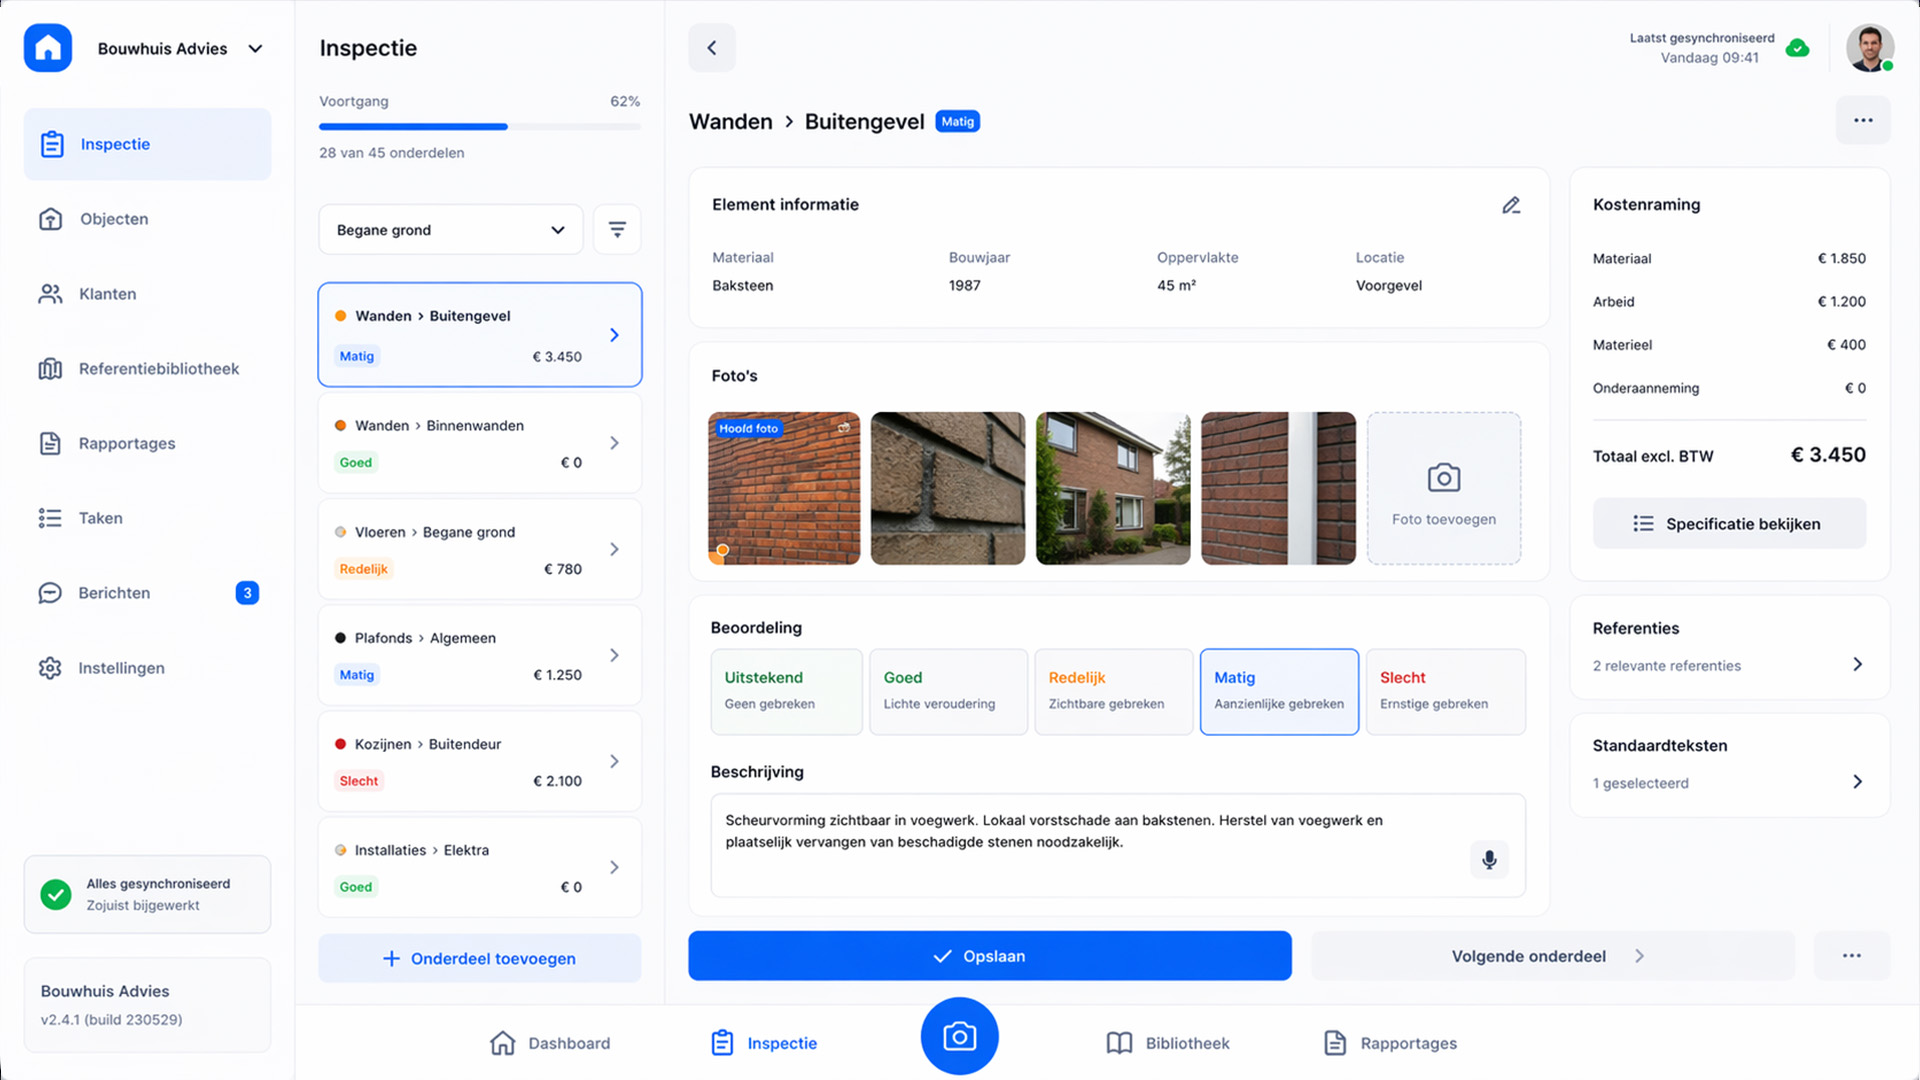
Task: Expand the Standaardteksten panel chevron
Action: 1857,782
